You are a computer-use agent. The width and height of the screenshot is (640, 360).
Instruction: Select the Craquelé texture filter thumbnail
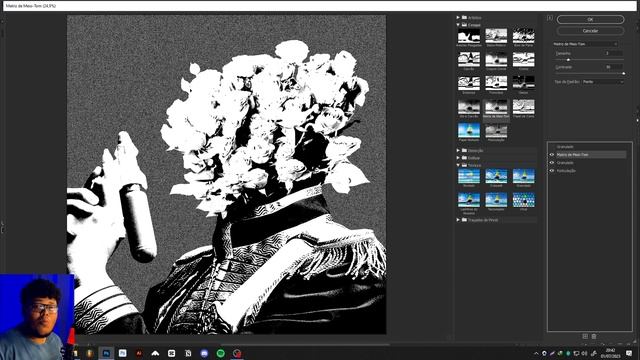click(496, 176)
